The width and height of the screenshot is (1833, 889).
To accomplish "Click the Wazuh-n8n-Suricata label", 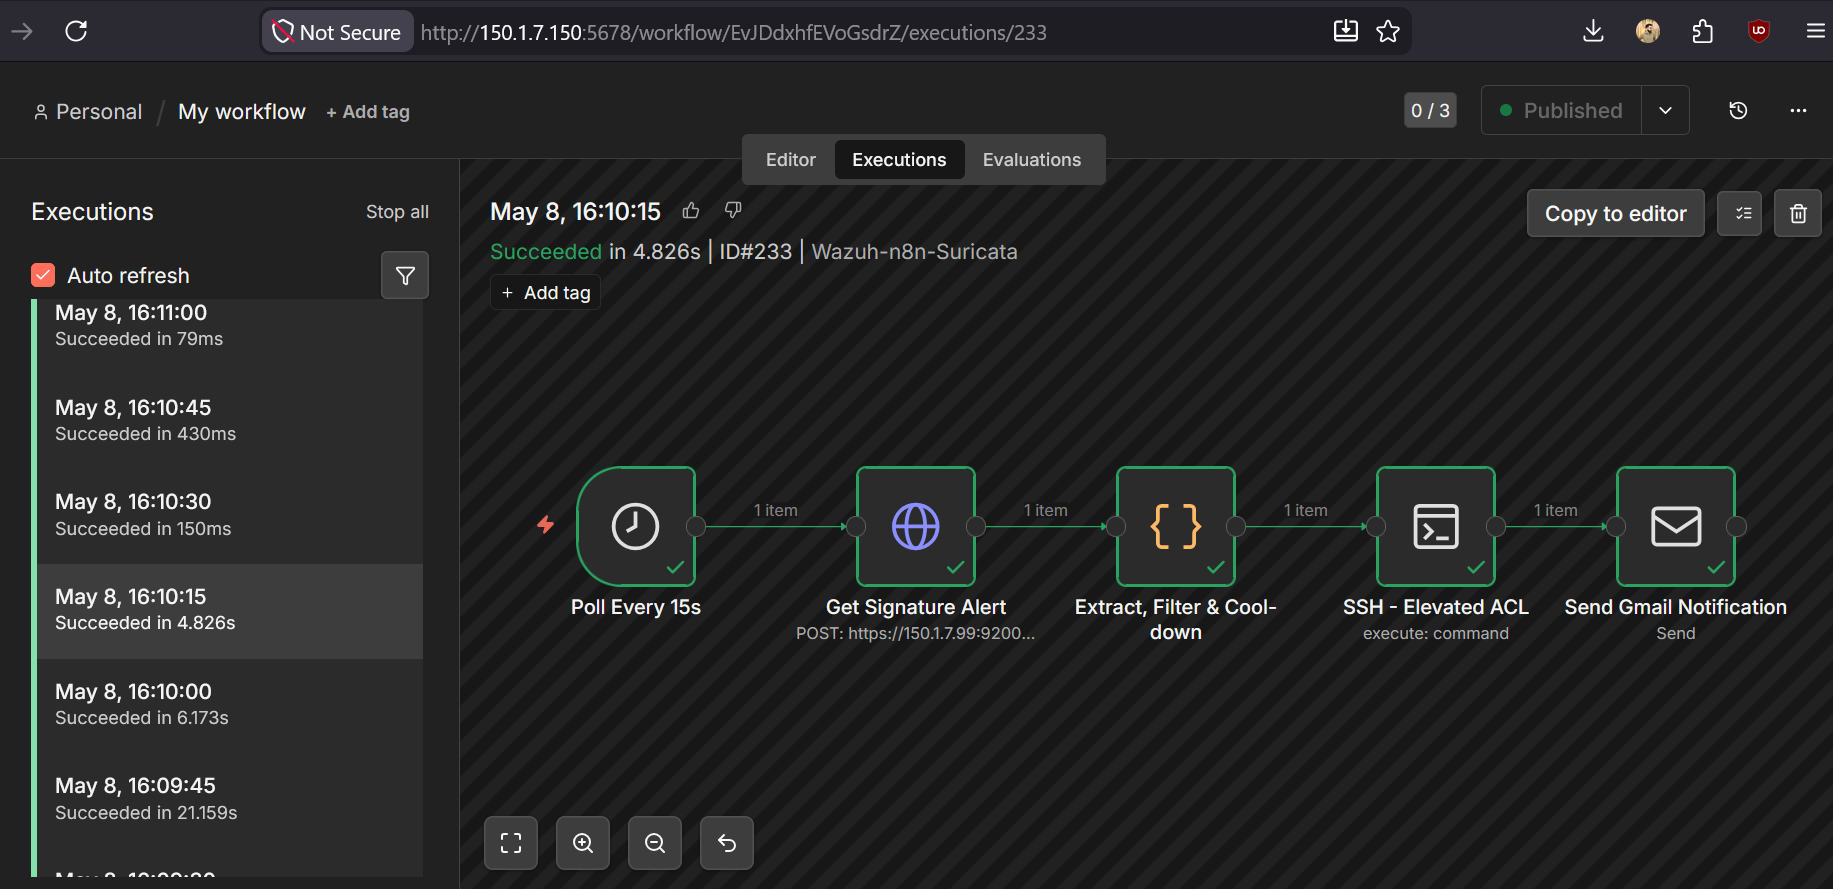I will click(x=914, y=252).
